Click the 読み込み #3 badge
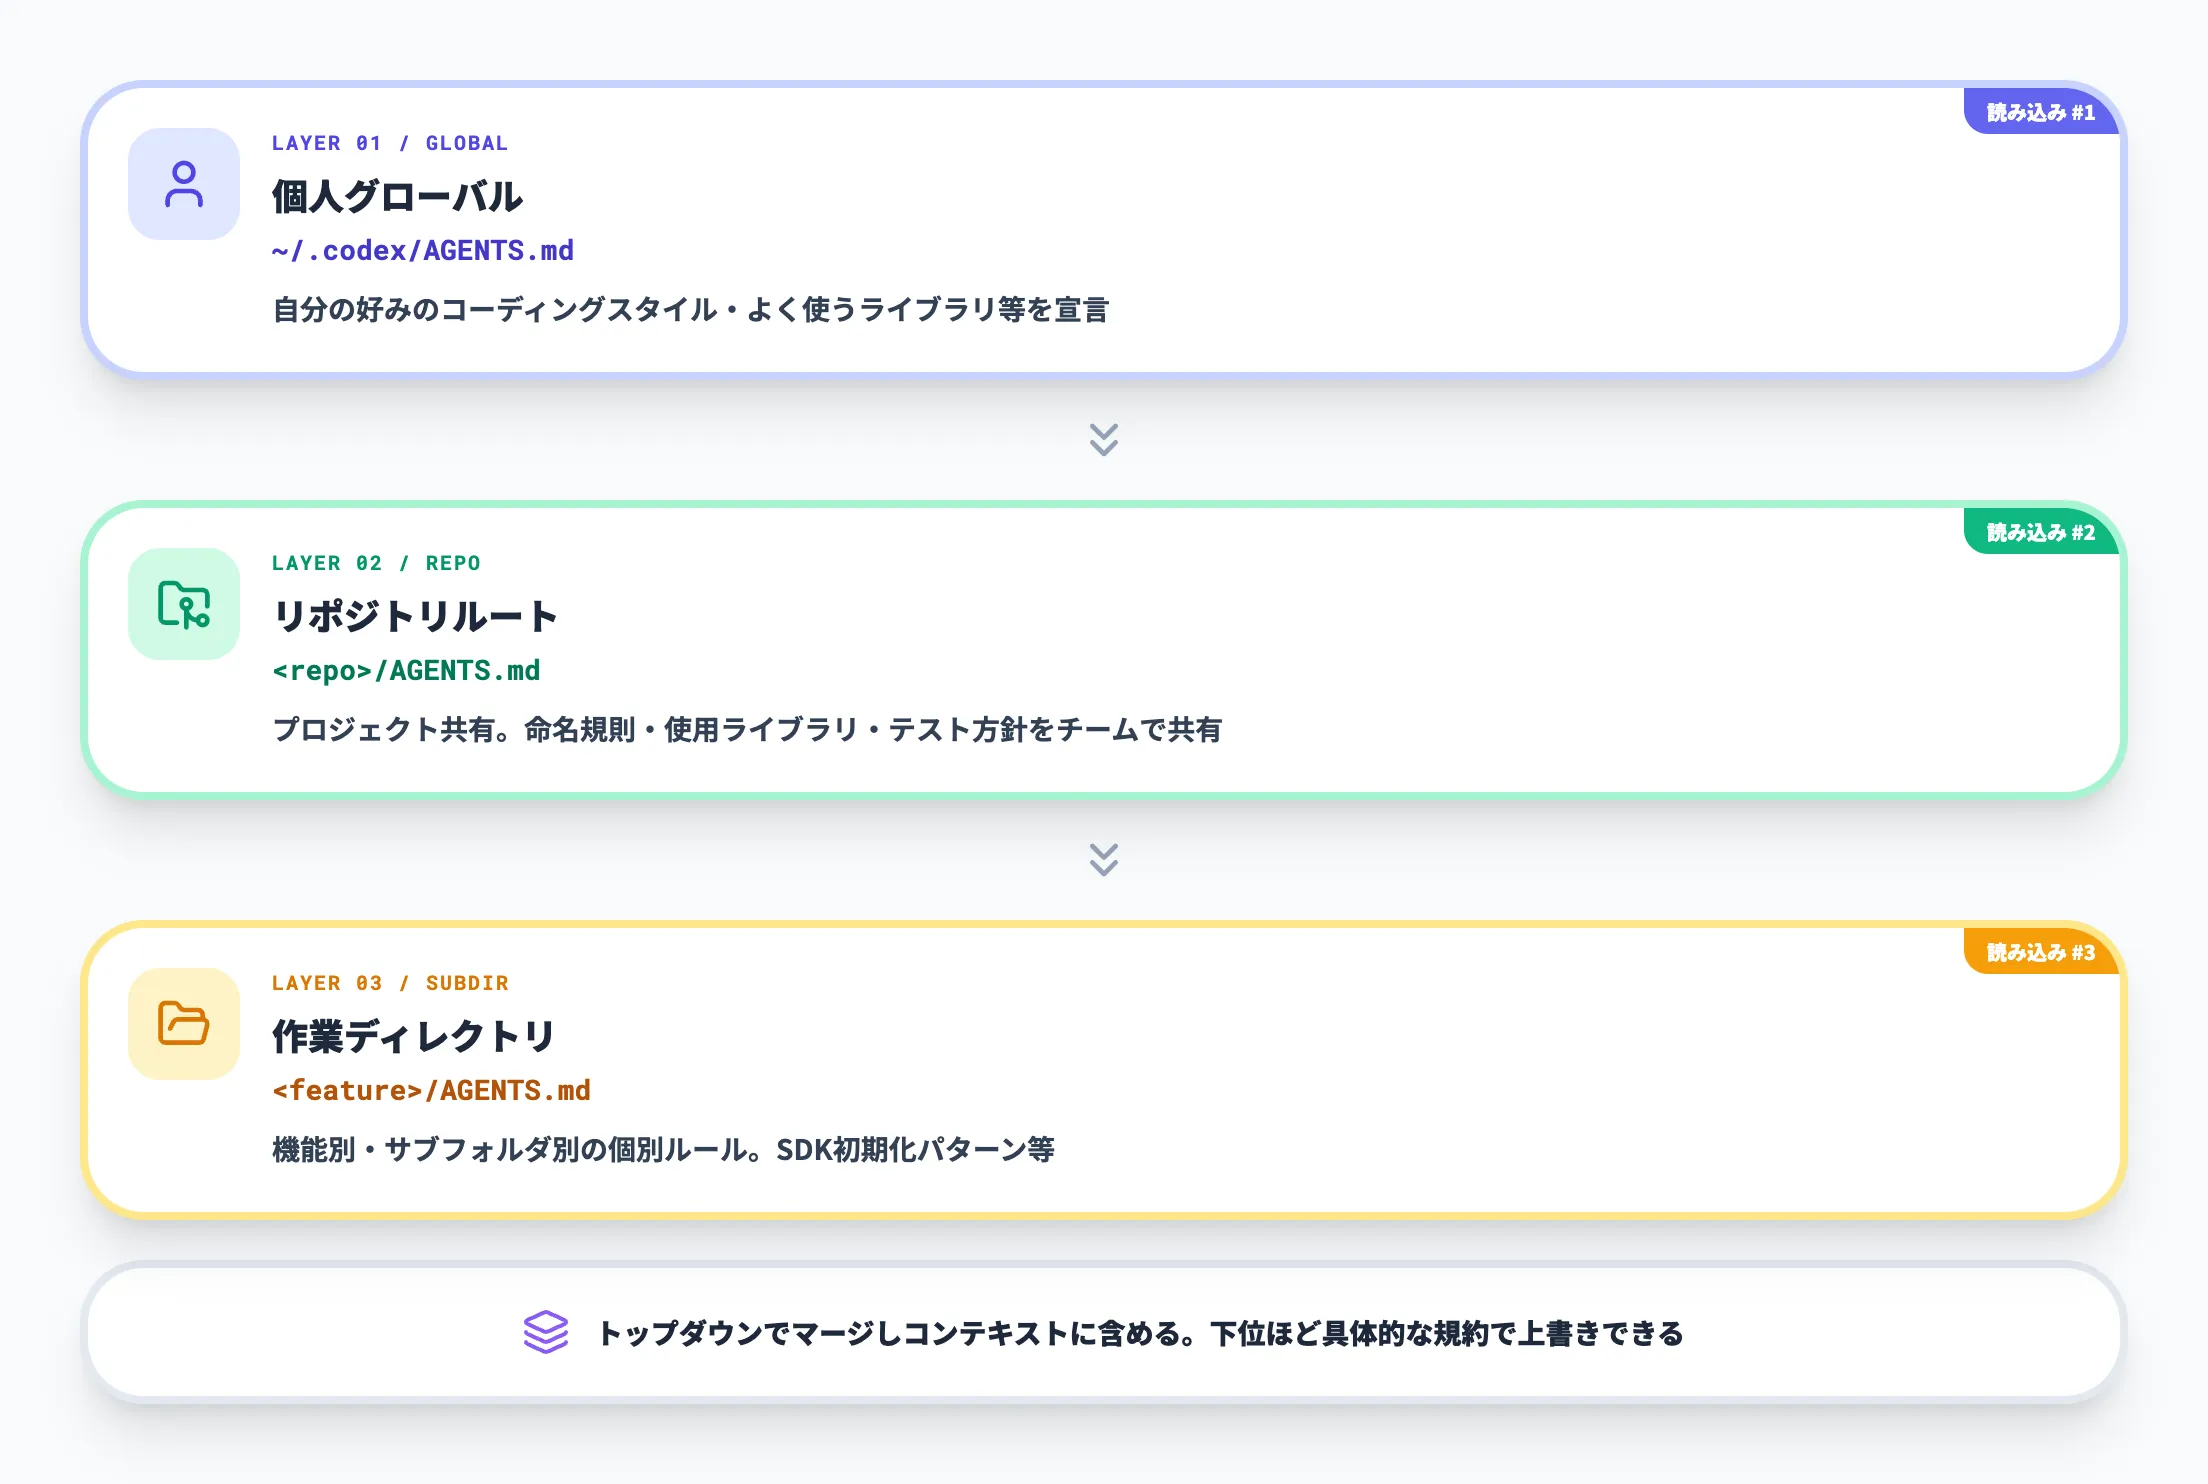 coord(2041,952)
